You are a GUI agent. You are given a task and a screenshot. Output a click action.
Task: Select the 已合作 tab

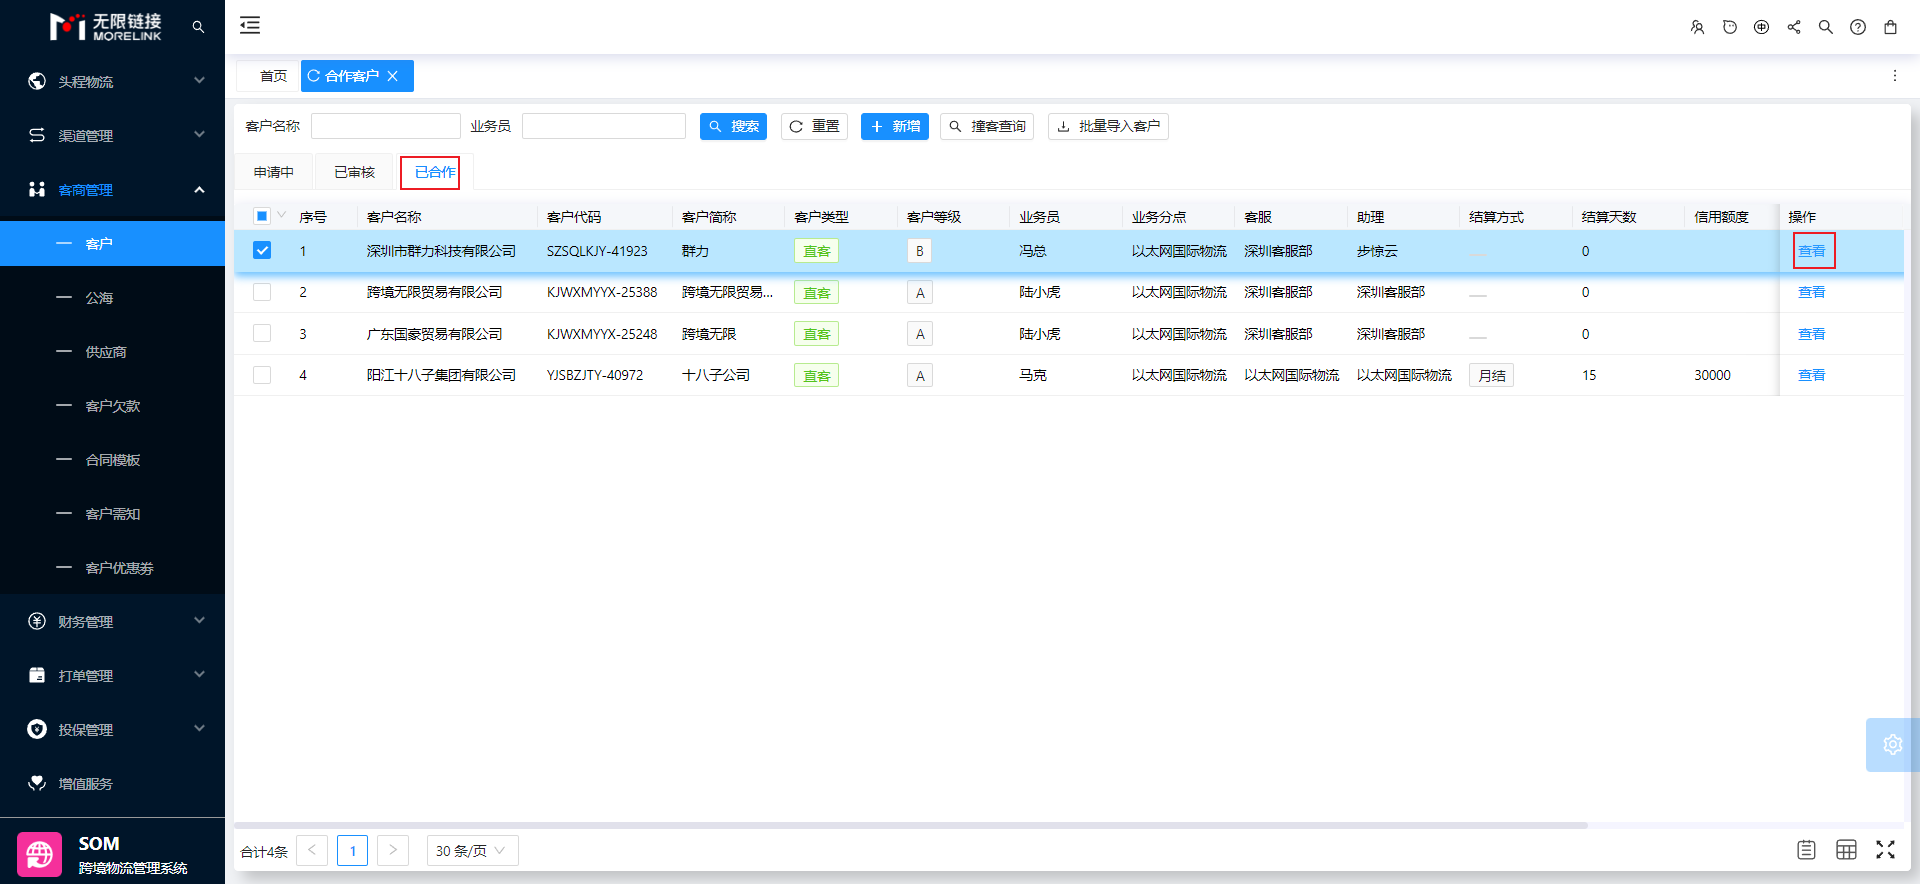tap(434, 172)
